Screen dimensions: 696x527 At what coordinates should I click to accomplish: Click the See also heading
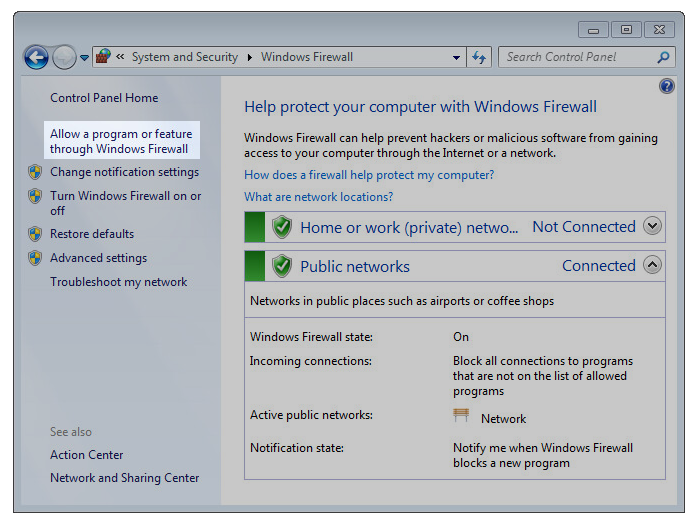[x=71, y=432]
